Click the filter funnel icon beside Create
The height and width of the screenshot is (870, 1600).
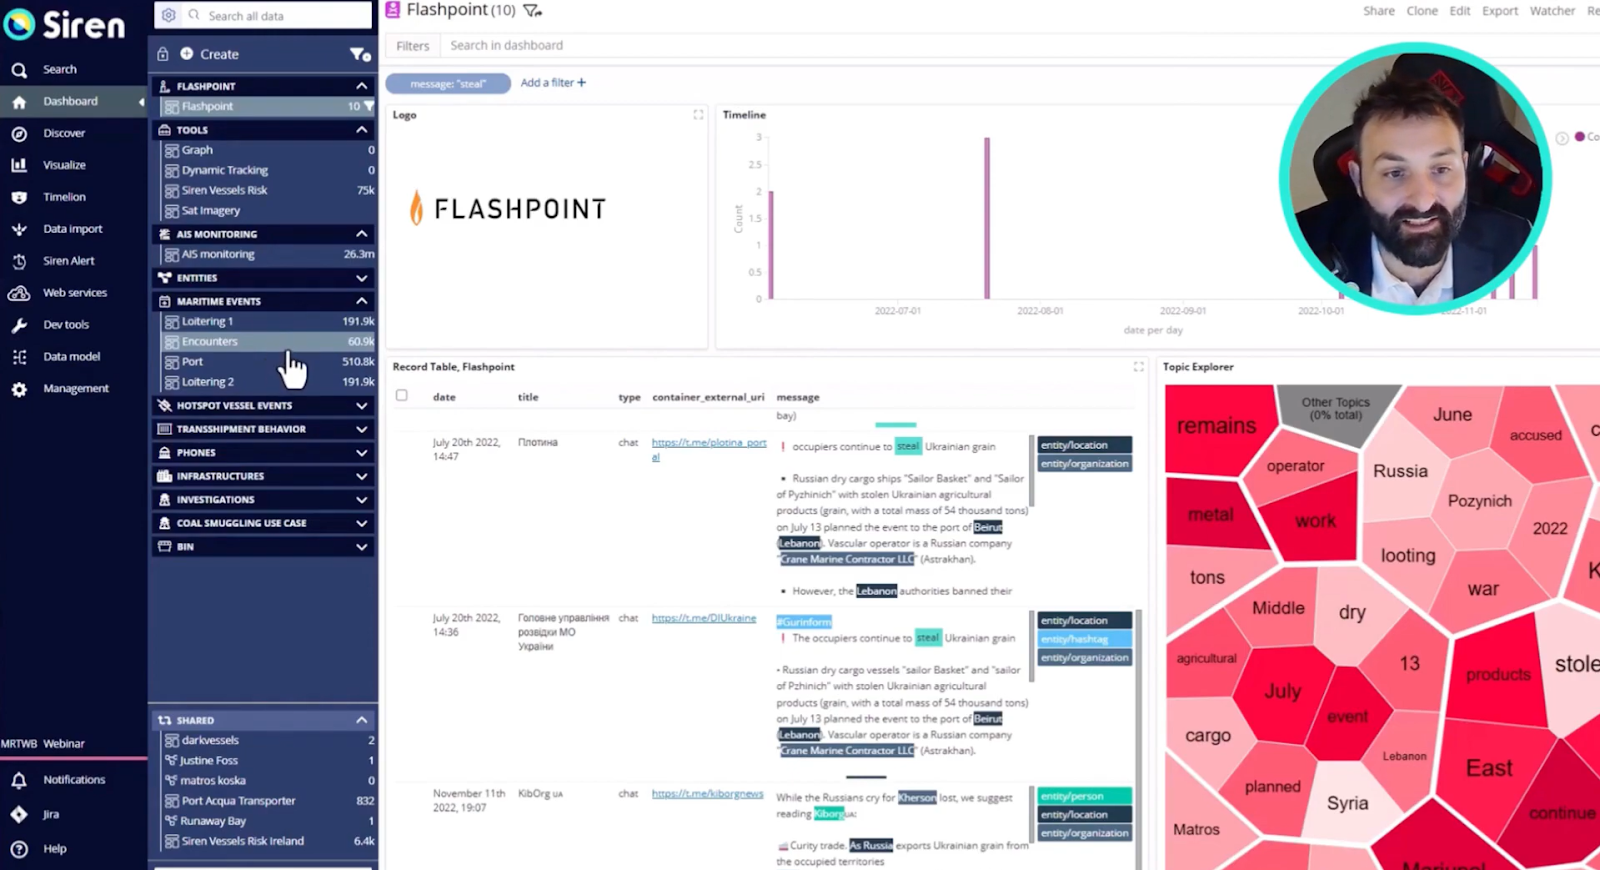(x=359, y=54)
